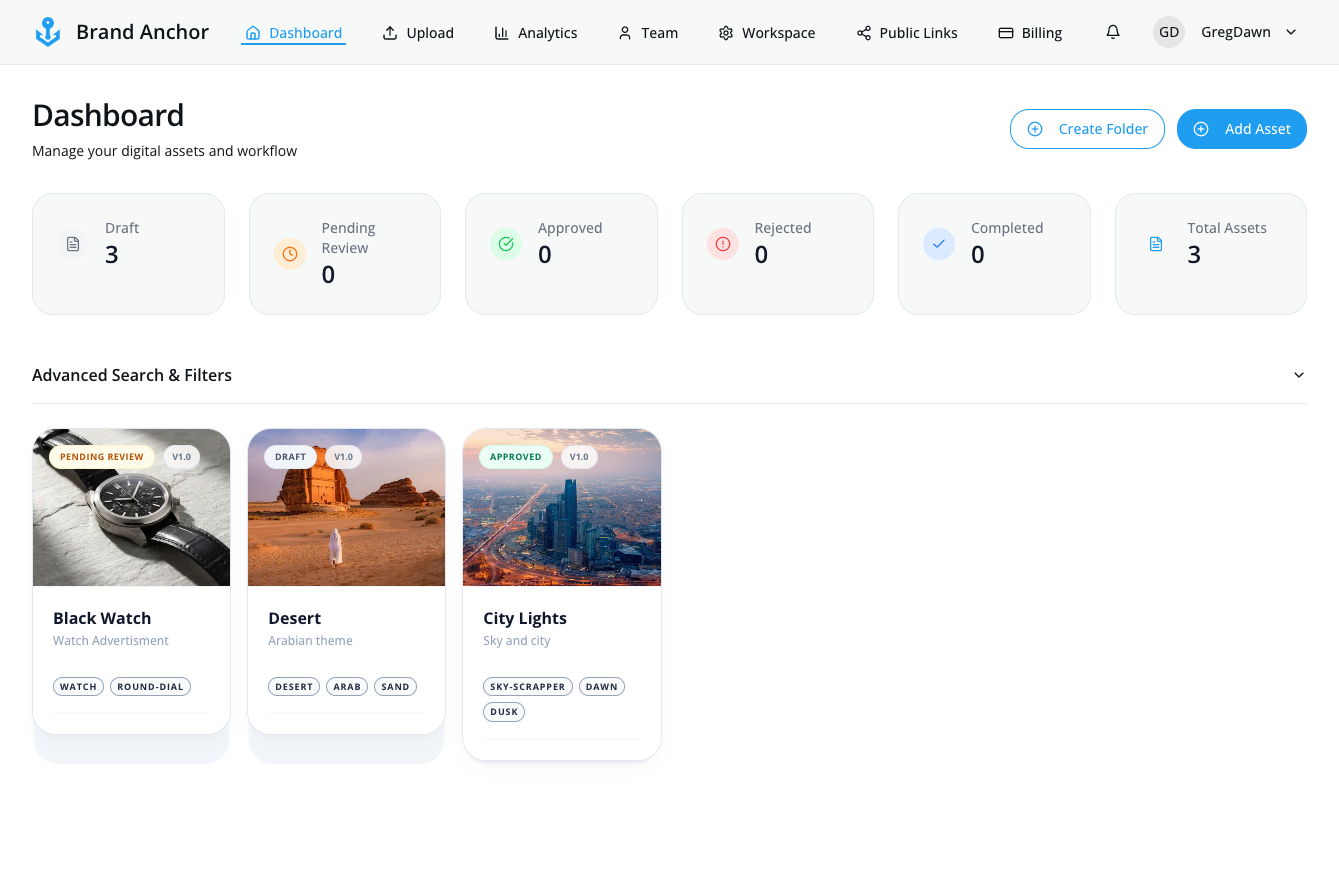Click the plus icon in Add Asset
The image size is (1339, 893).
(1201, 129)
